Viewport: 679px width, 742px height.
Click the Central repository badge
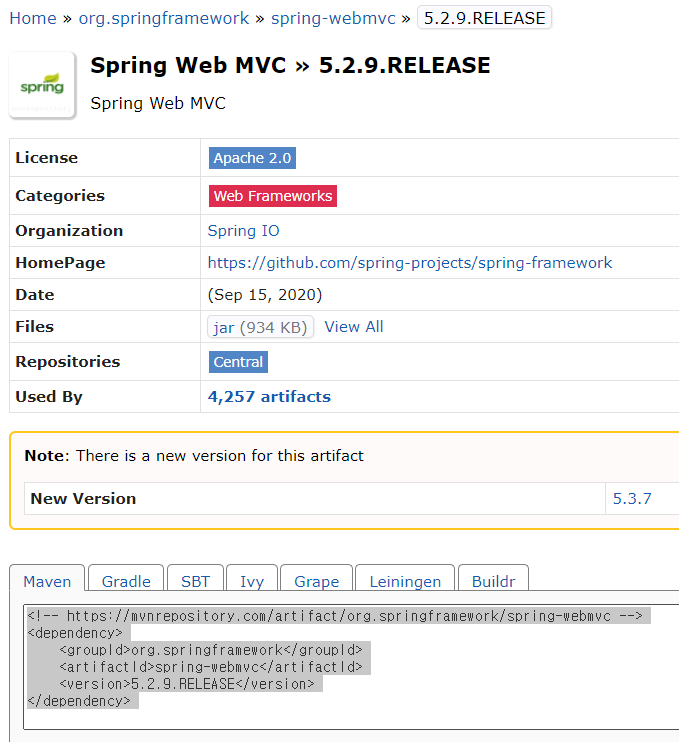[x=238, y=362]
